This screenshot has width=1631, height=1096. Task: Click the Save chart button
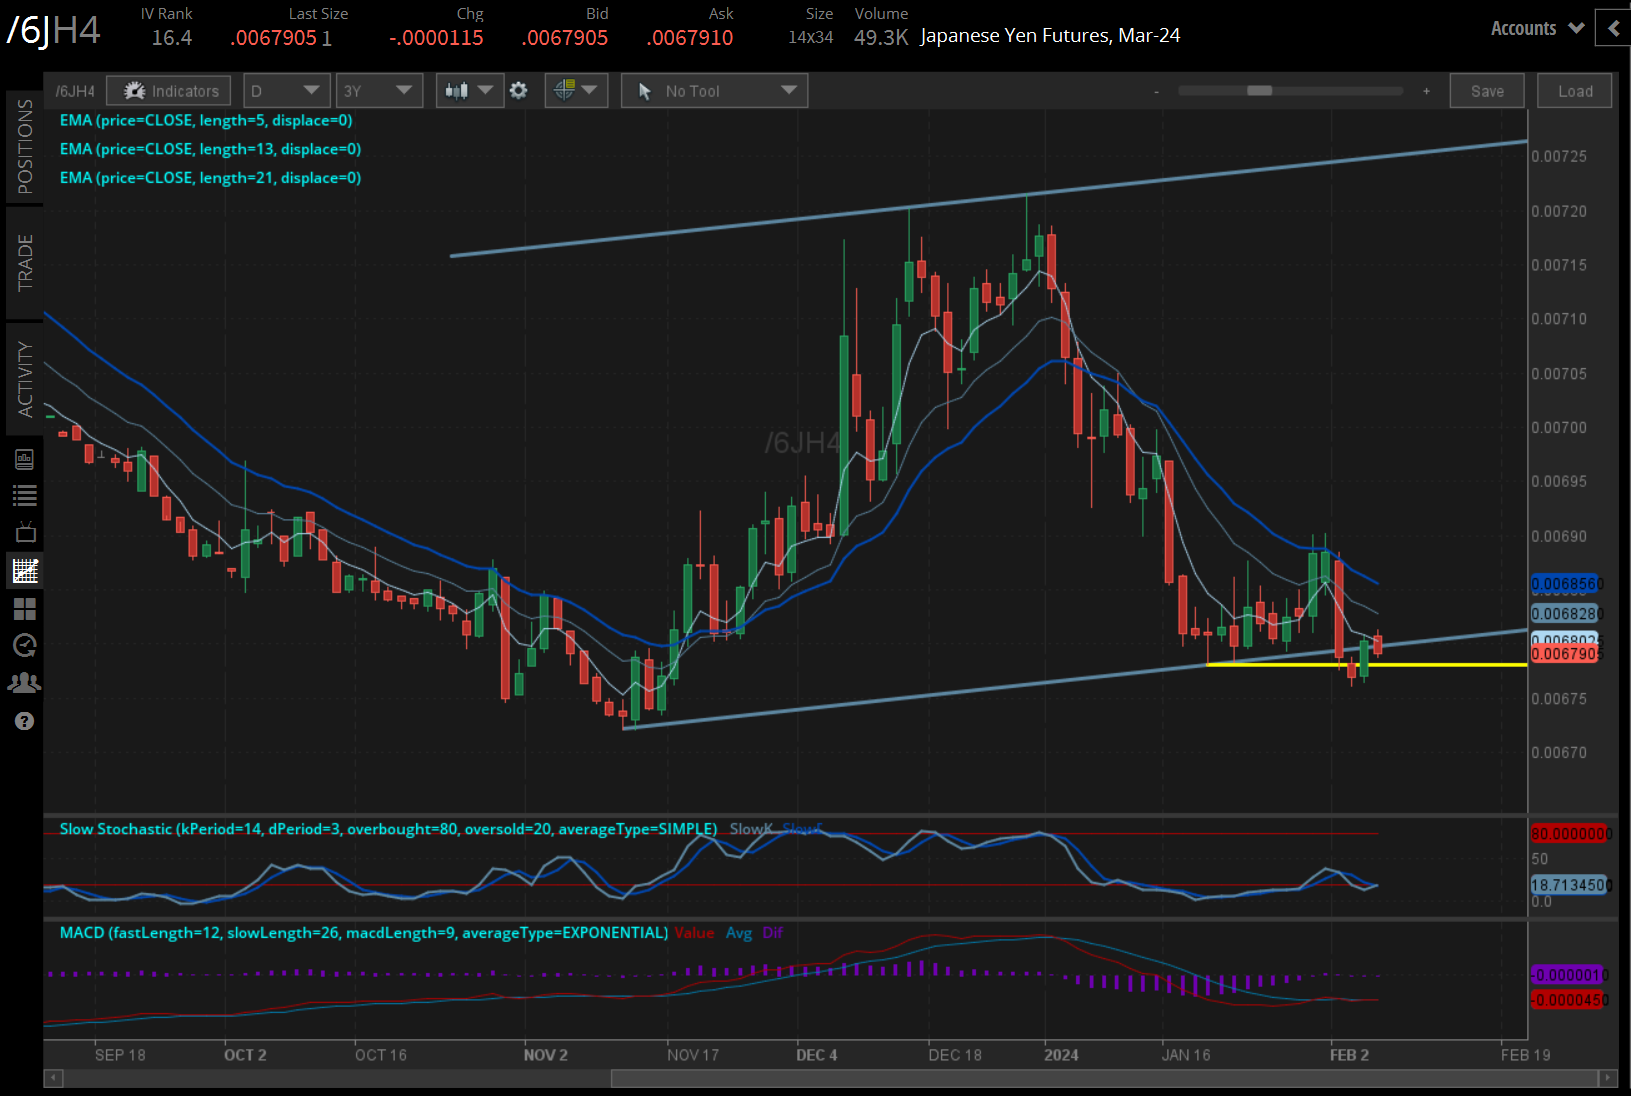tap(1486, 91)
